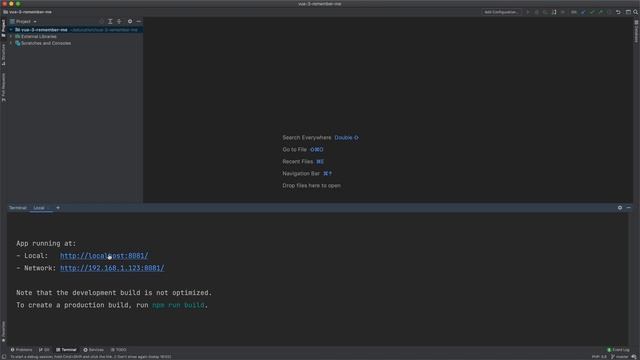The image size is (640, 360).
Task: Click the Go to File hint text
Action: pyautogui.click(x=294, y=149)
